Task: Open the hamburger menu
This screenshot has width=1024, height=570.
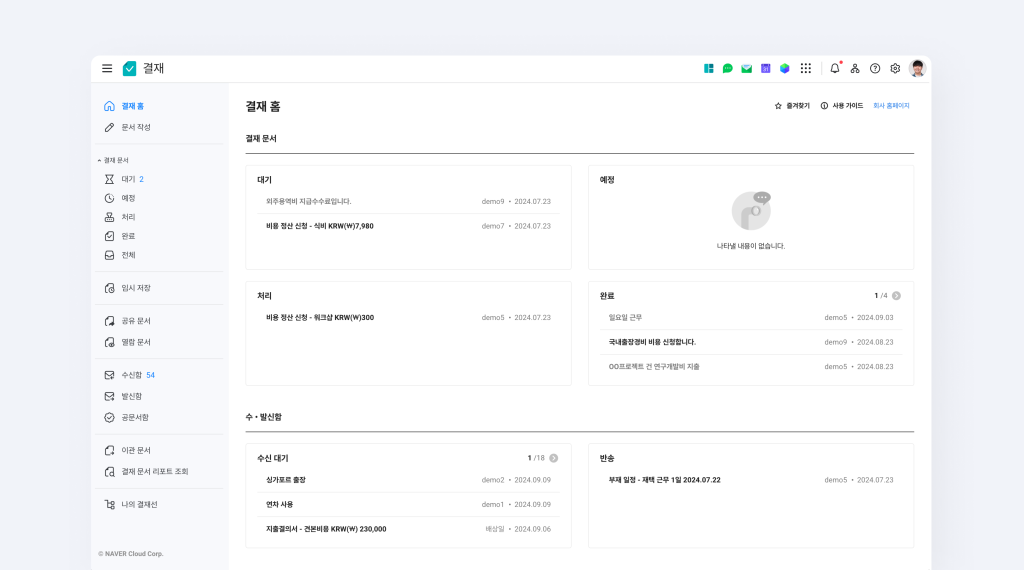Action: pyautogui.click(x=107, y=69)
